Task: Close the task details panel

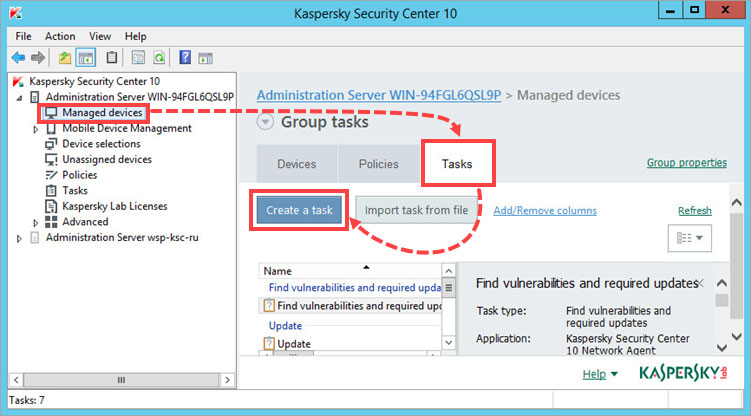Action: (700, 283)
